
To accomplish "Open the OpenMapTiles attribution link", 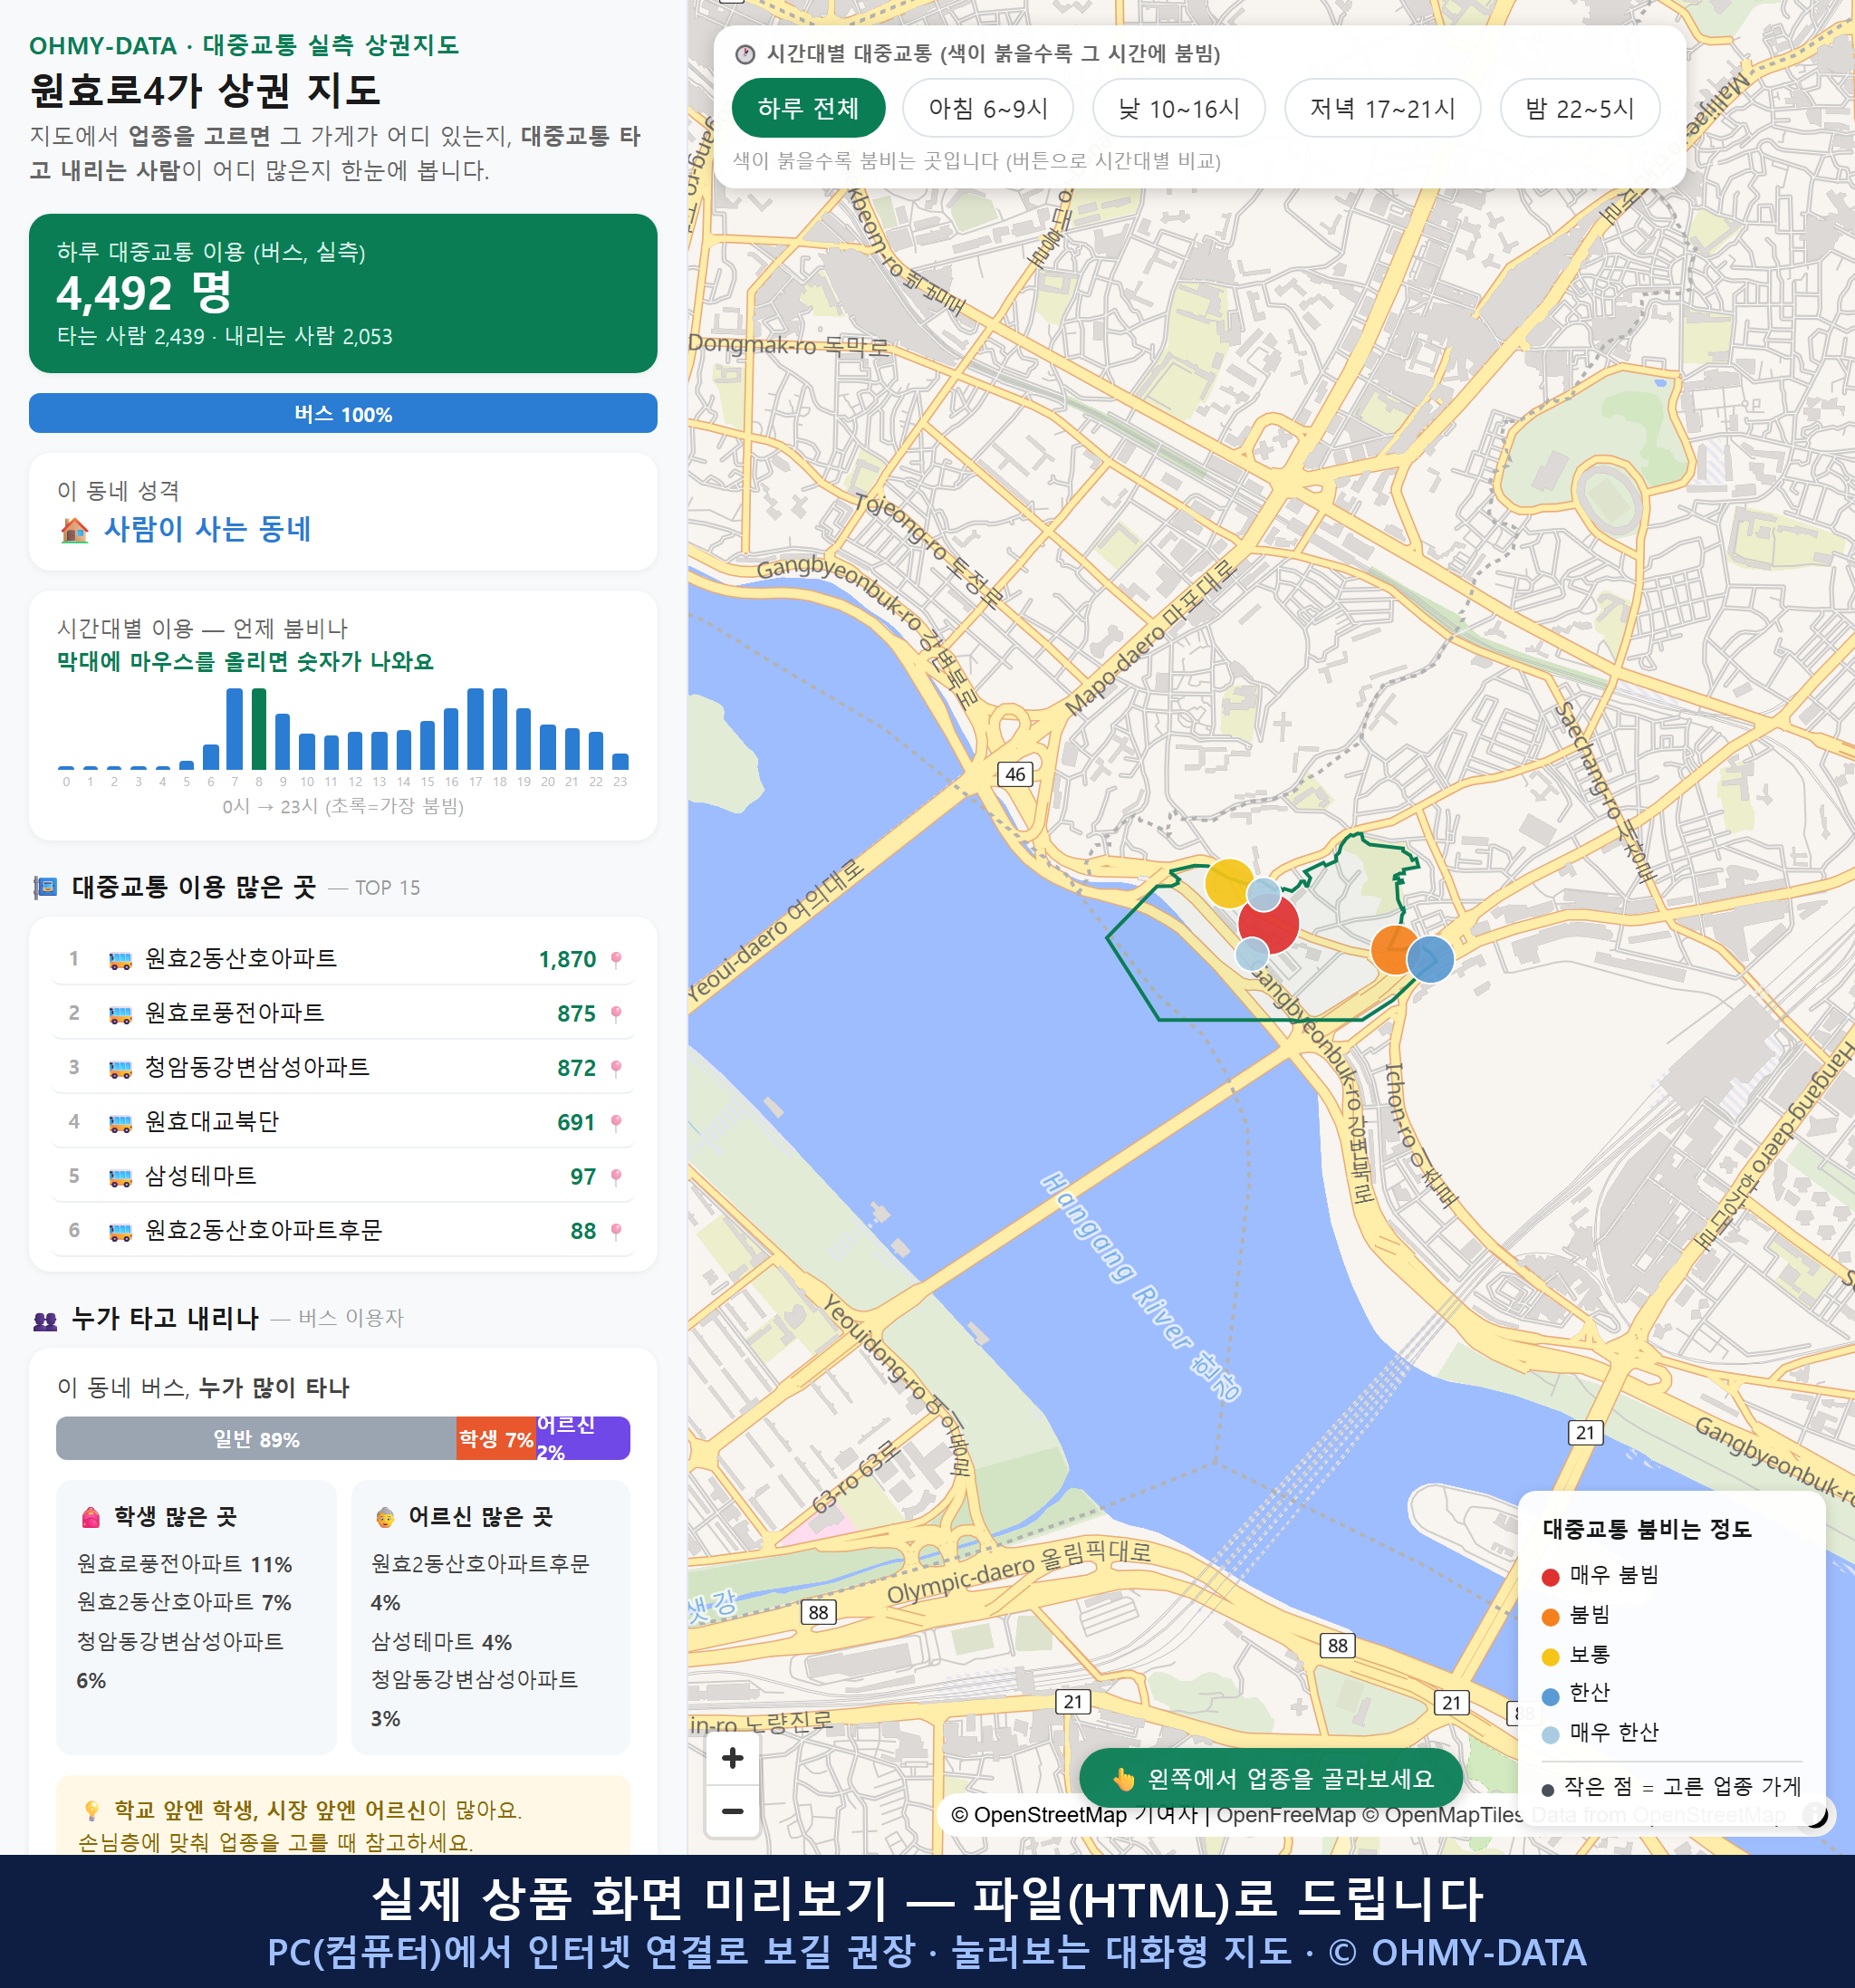I will 1443,1814.
